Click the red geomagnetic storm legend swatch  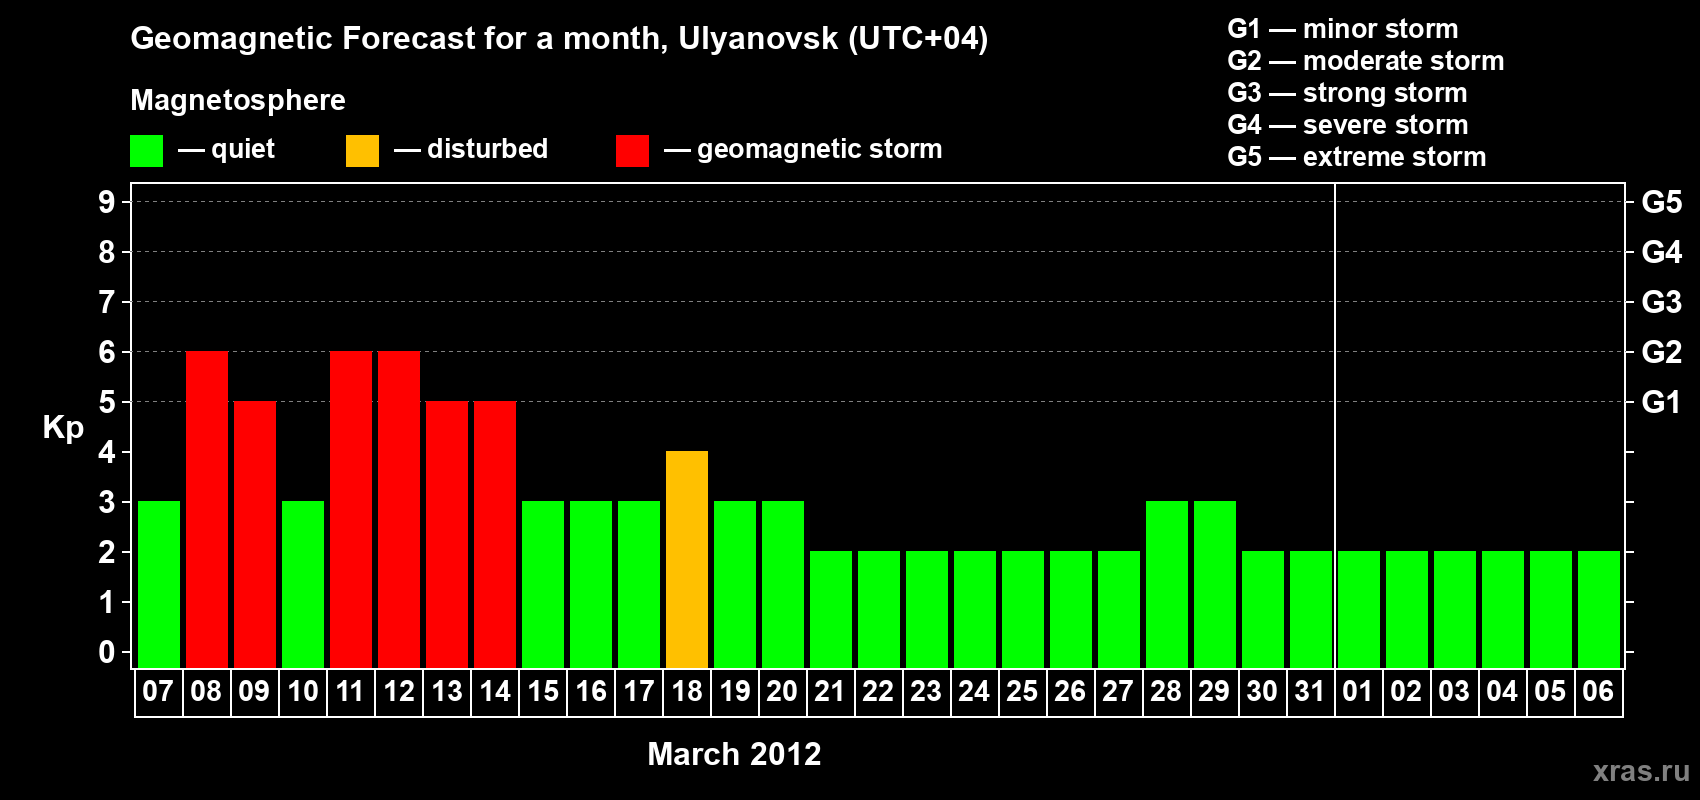point(632,151)
